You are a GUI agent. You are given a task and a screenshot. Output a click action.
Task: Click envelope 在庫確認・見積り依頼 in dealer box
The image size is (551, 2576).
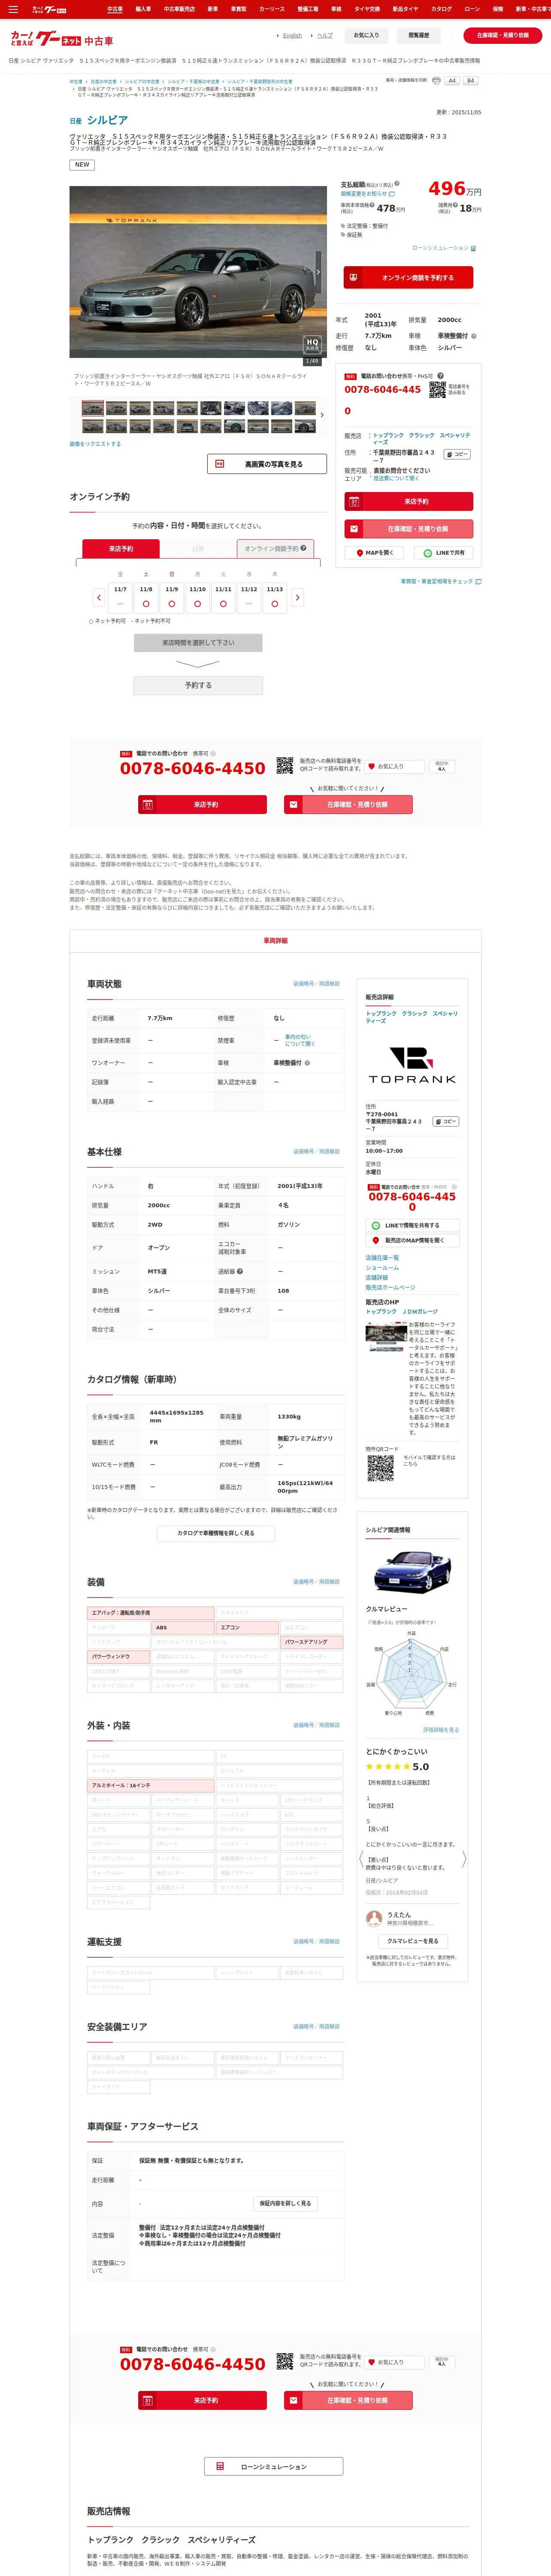408,528
